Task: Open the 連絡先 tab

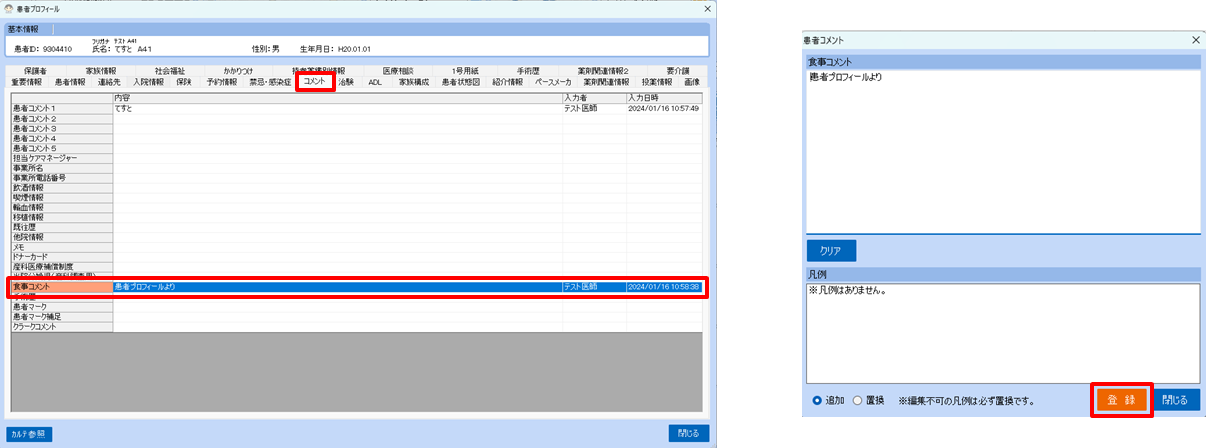Action: (111, 83)
